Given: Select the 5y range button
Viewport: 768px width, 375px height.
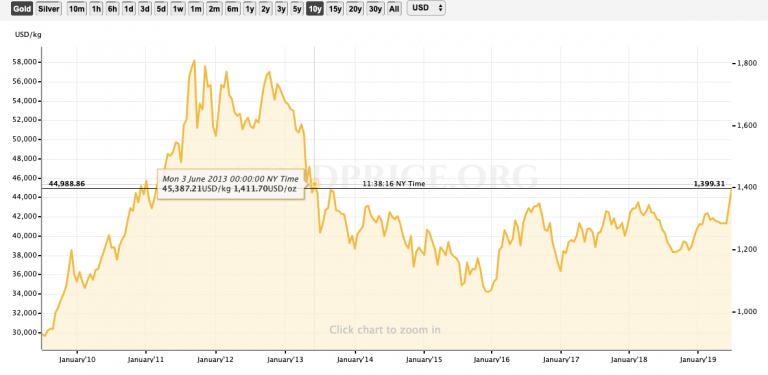Looking at the screenshot, I should (297, 9).
